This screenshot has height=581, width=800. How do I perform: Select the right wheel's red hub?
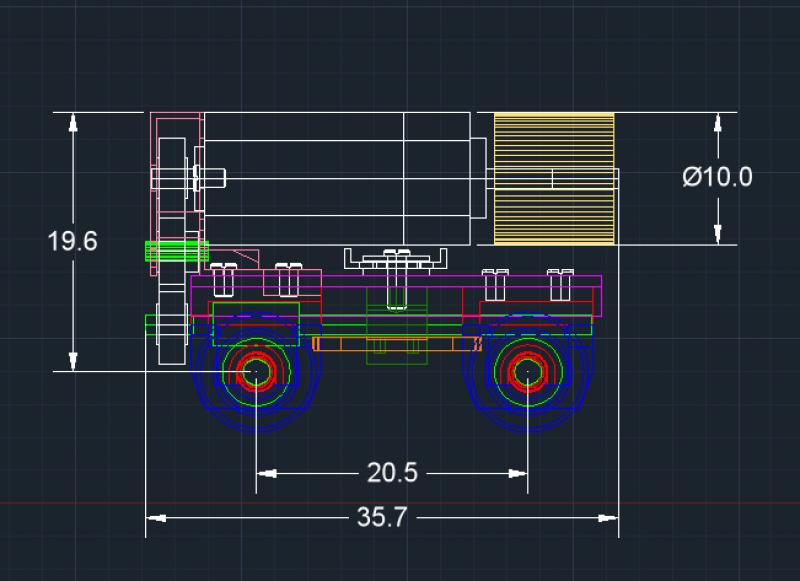528,371
